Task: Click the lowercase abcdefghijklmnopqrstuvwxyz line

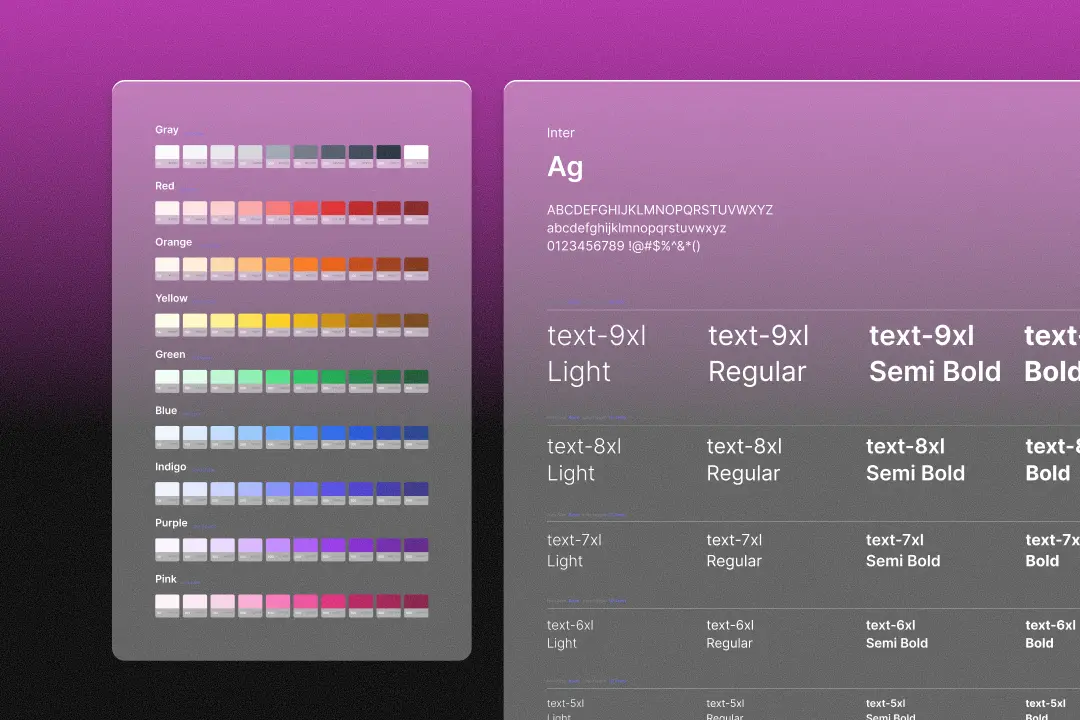Action: pyautogui.click(x=636, y=228)
